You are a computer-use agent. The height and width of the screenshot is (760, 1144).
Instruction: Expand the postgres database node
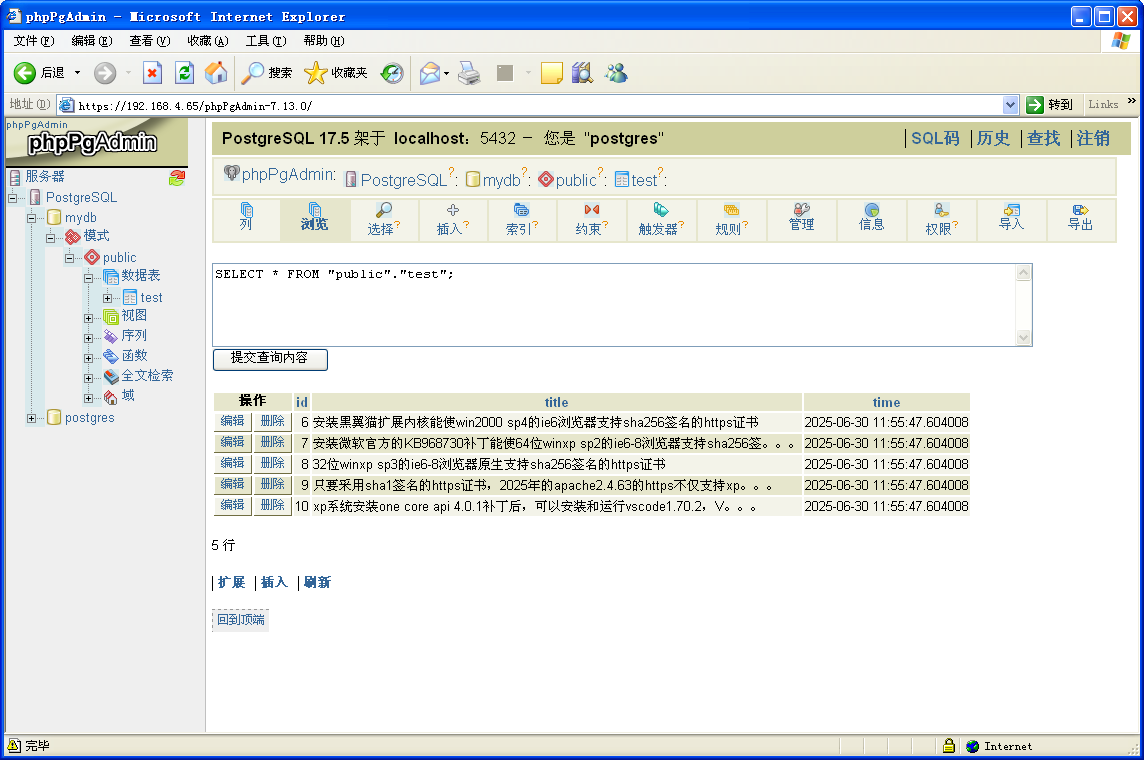pyautogui.click(x=31, y=419)
